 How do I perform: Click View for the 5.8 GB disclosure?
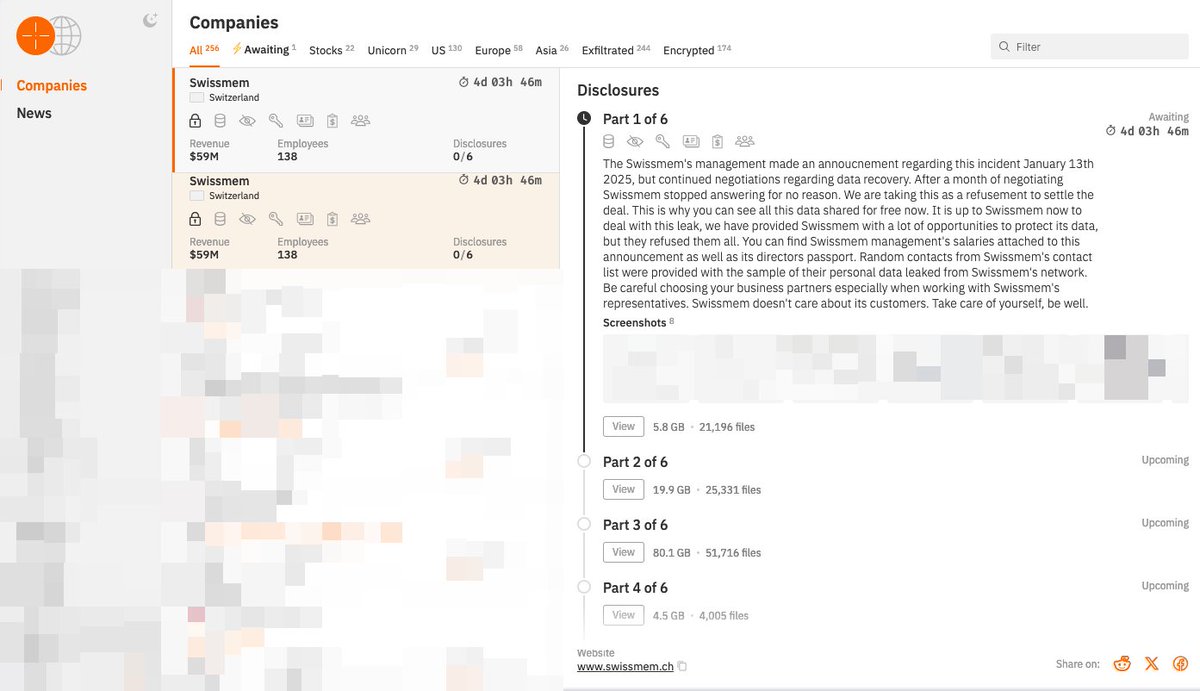[x=623, y=426]
